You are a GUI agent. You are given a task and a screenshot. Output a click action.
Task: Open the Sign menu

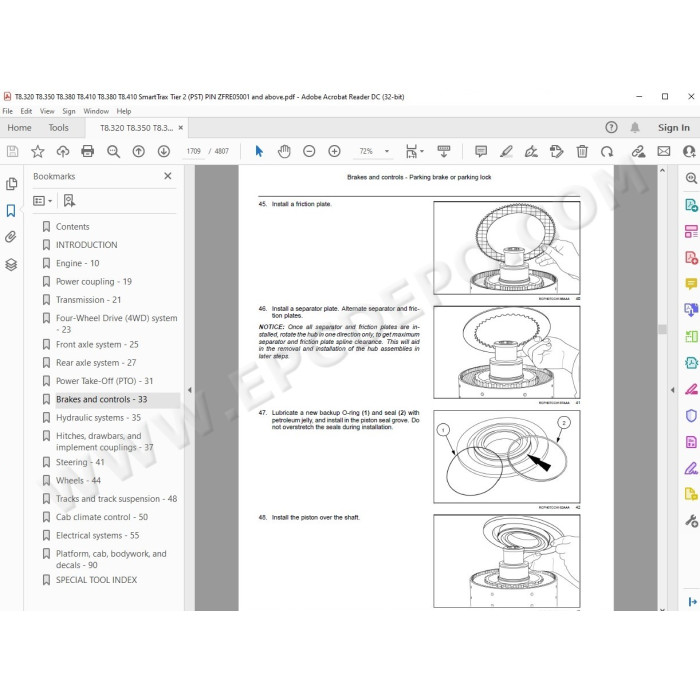tap(69, 111)
